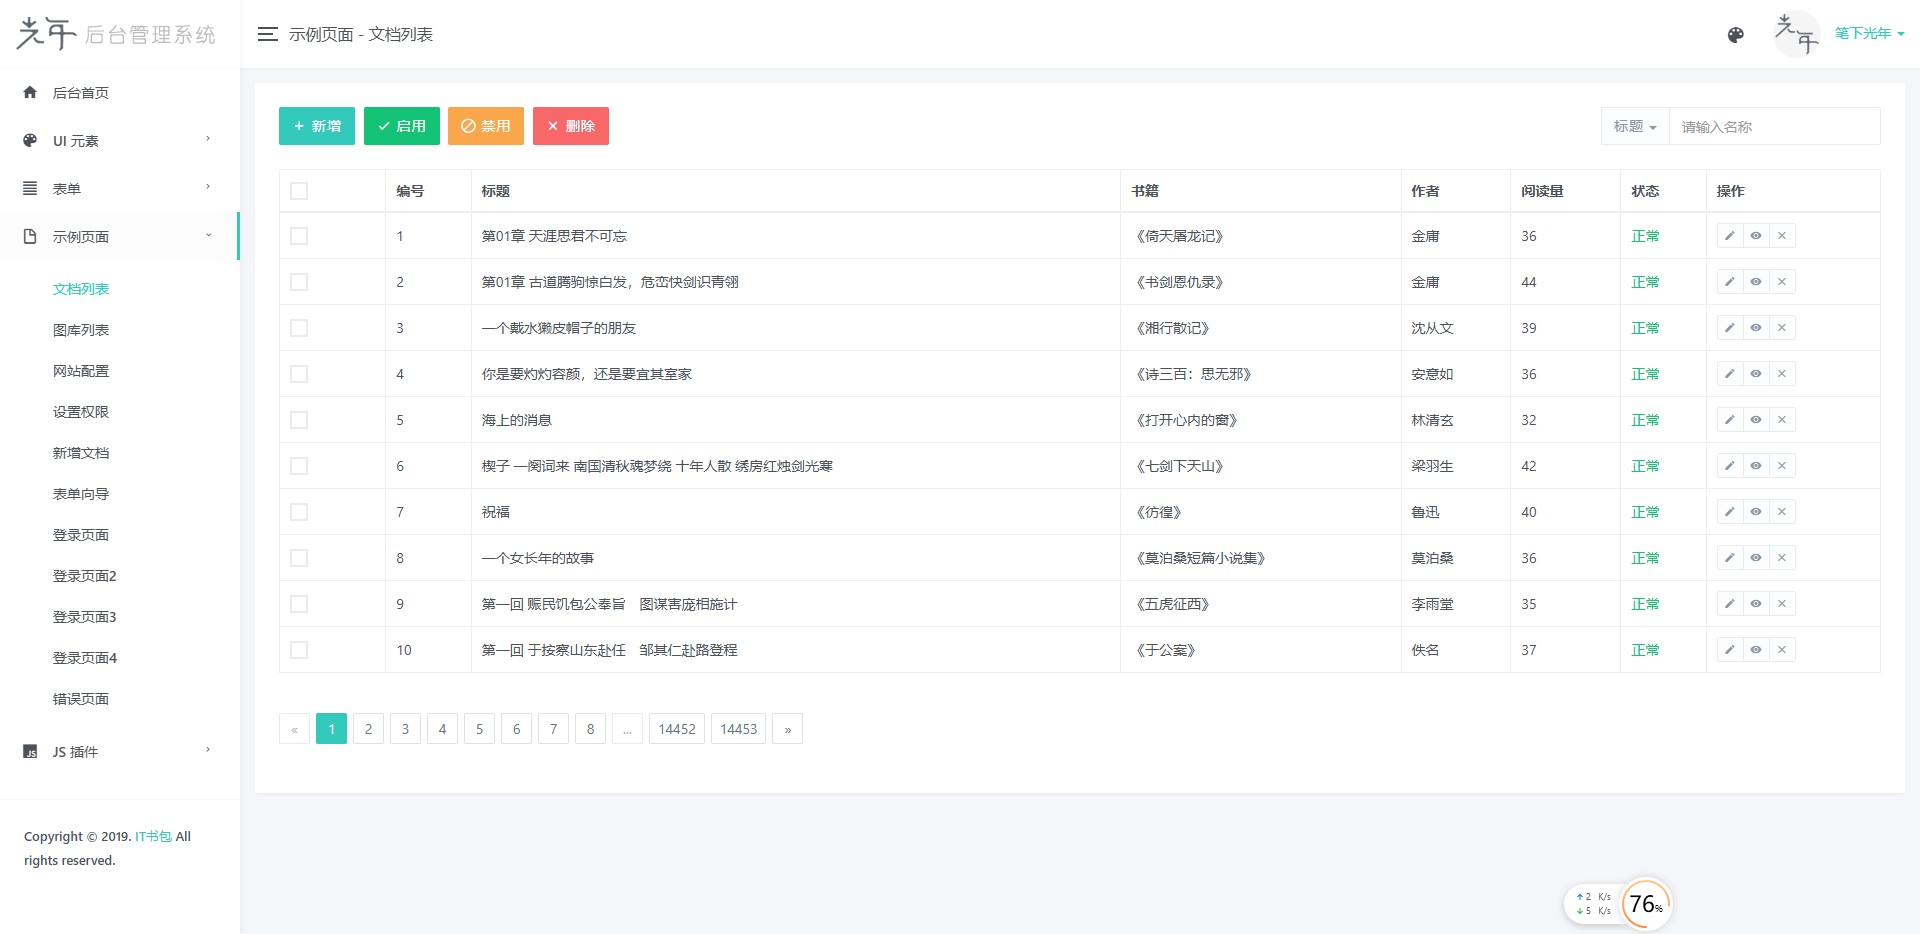The height and width of the screenshot is (934, 1920).
Task: Expand the UI 元素 sidebar menu
Action: 120,141
